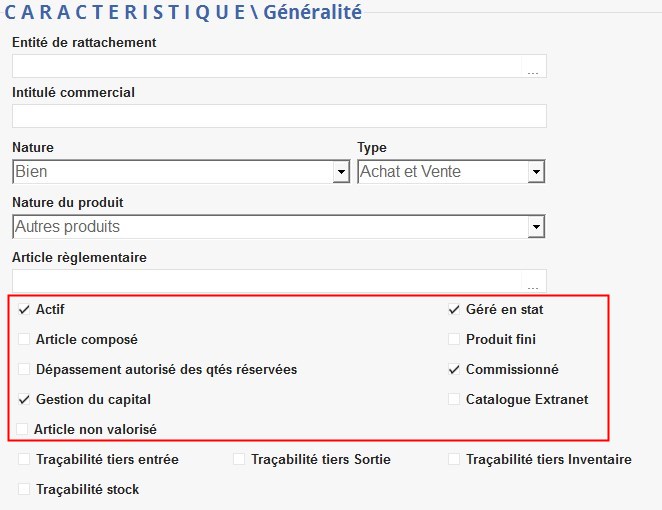
Task: Uncheck the Actif checkbox
Action: [25, 310]
